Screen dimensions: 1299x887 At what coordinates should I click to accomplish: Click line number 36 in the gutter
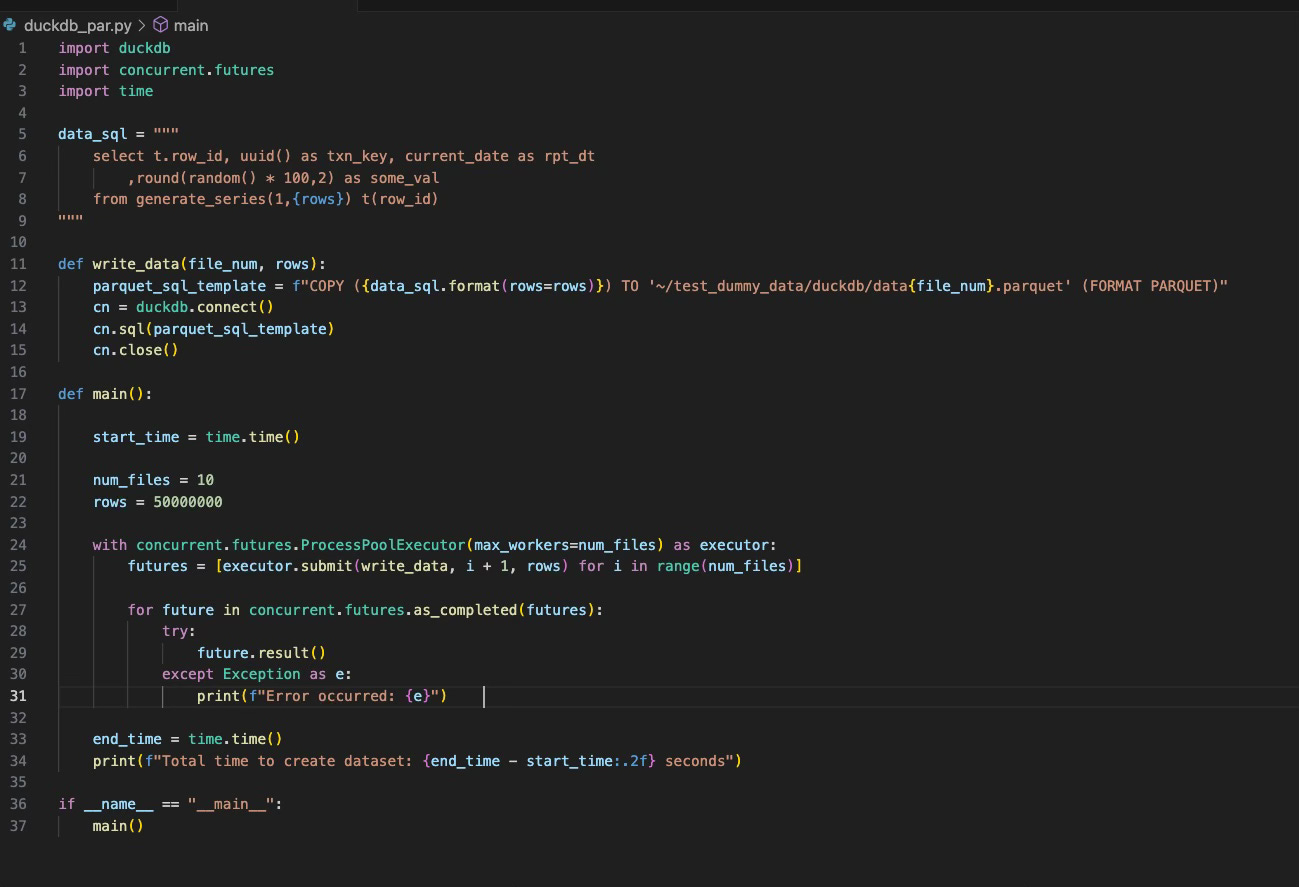(x=18, y=804)
